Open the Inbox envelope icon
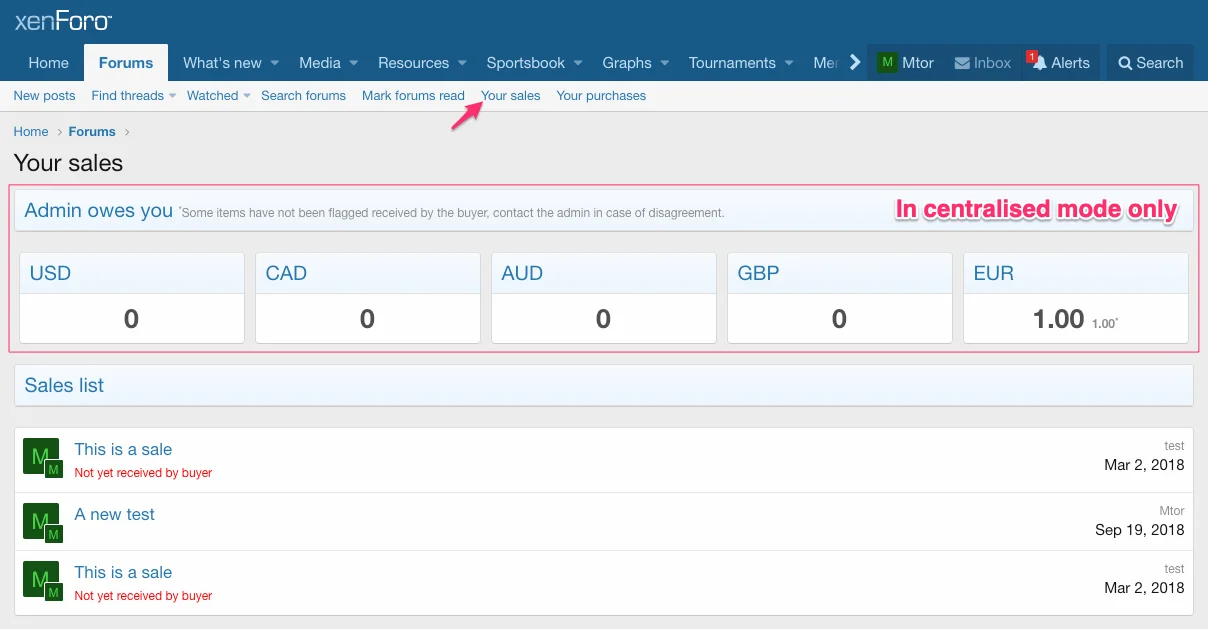This screenshot has width=1208, height=629. (962, 63)
